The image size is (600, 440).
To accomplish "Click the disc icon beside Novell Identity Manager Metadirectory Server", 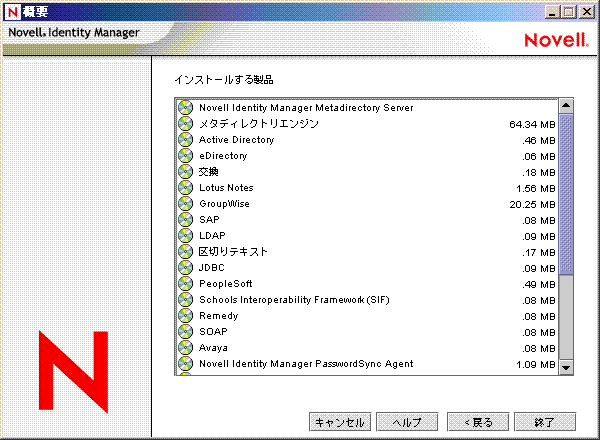I will 186,108.
